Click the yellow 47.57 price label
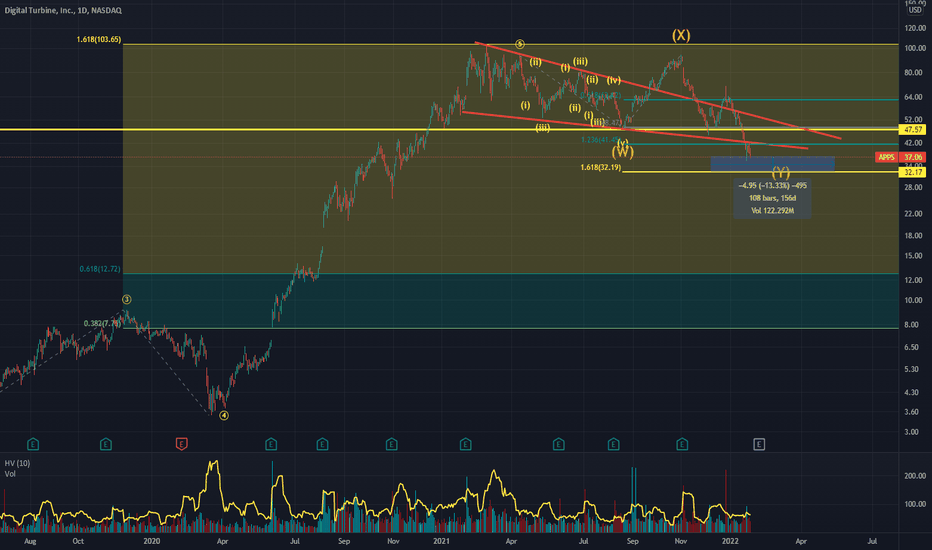The width and height of the screenshot is (932, 550). click(x=913, y=130)
